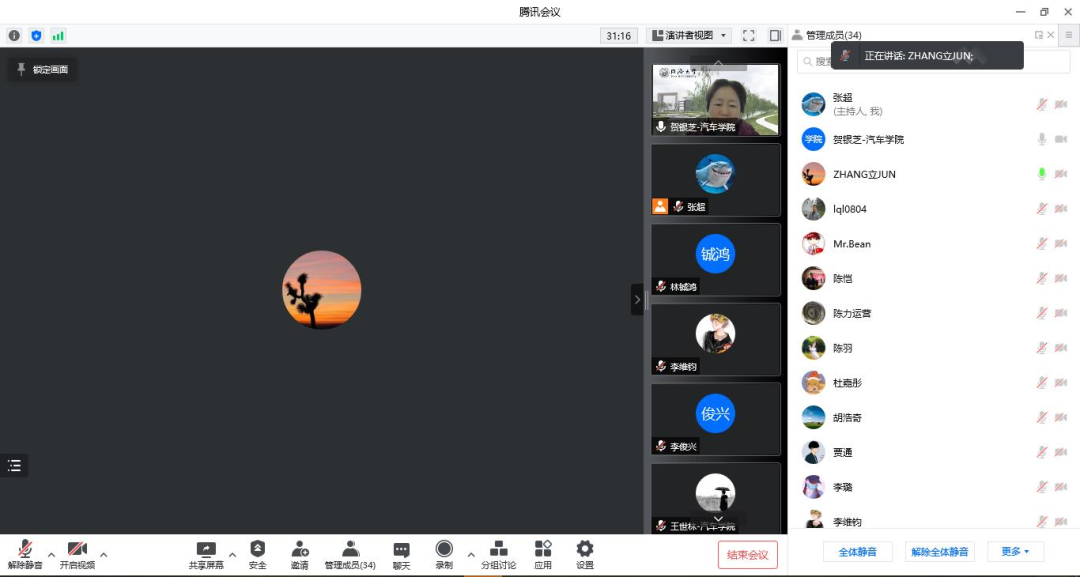This screenshot has height=577, width=1080.
Task: Open the 应用 apps icon
Action: pos(543,554)
